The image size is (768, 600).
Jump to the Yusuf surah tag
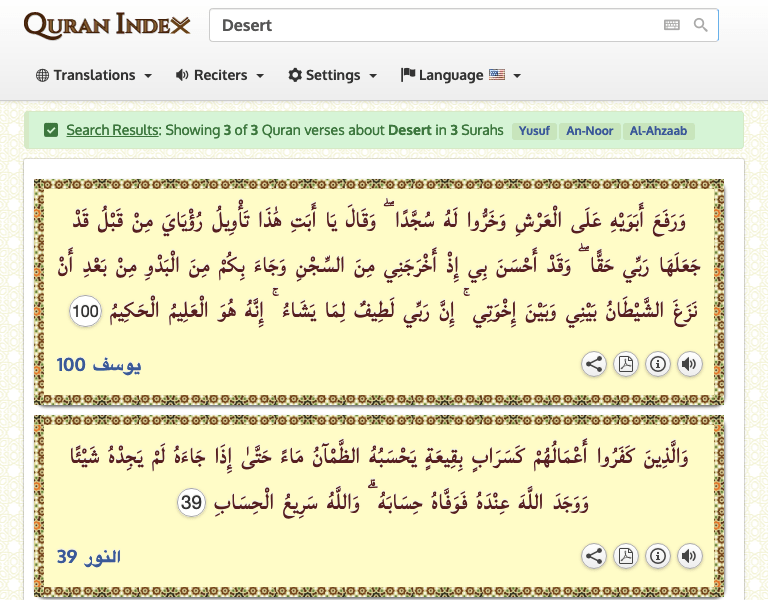tap(534, 131)
